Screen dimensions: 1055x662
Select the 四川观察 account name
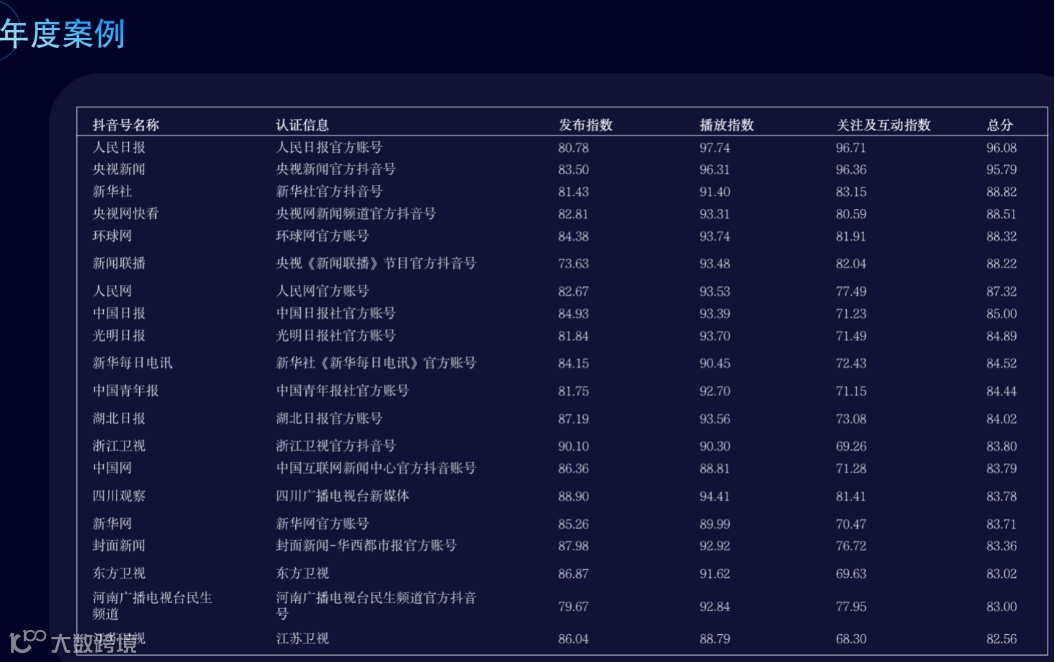pyautogui.click(x=119, y=496)
